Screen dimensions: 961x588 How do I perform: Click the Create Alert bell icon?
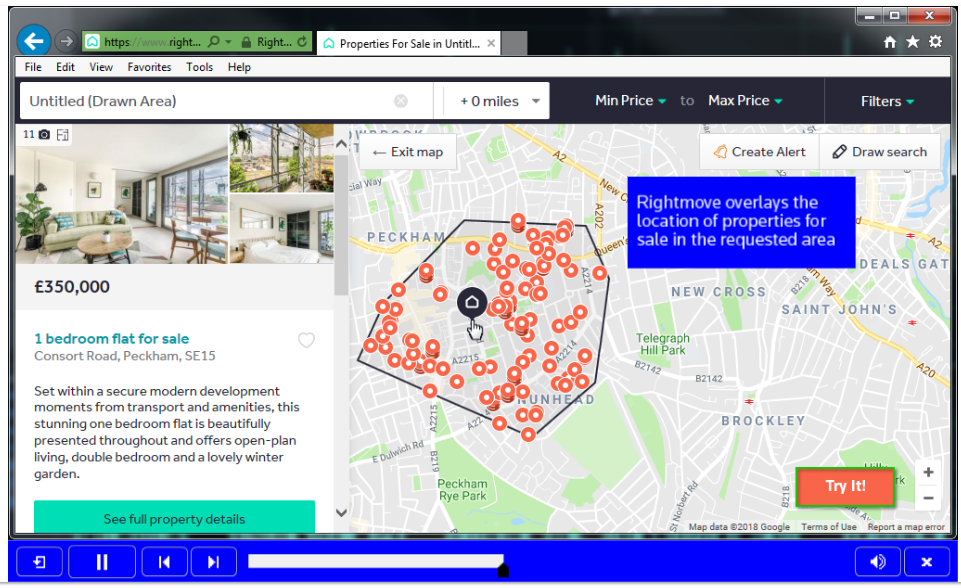[x=722, y=152]
